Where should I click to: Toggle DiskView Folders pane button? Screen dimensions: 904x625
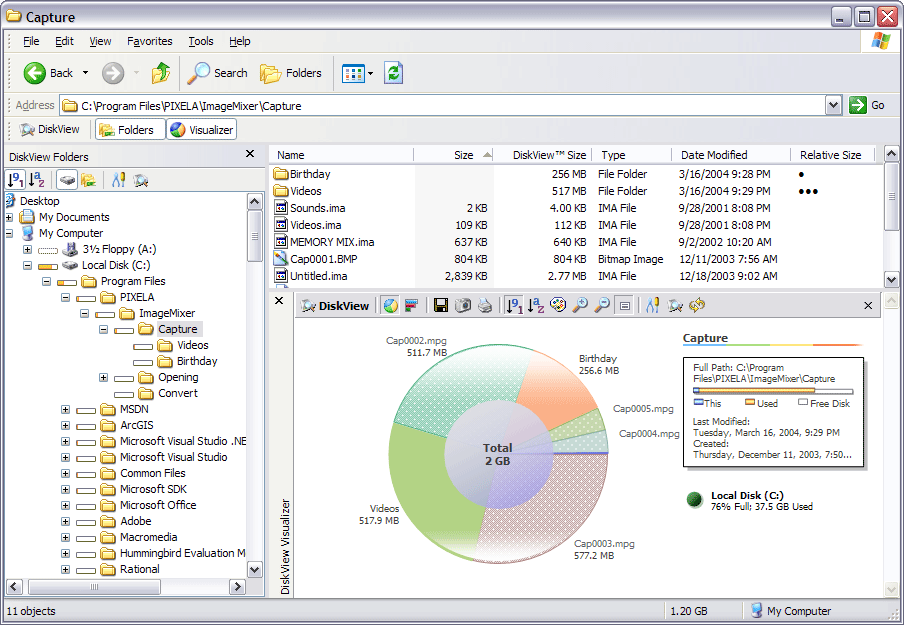130,130
